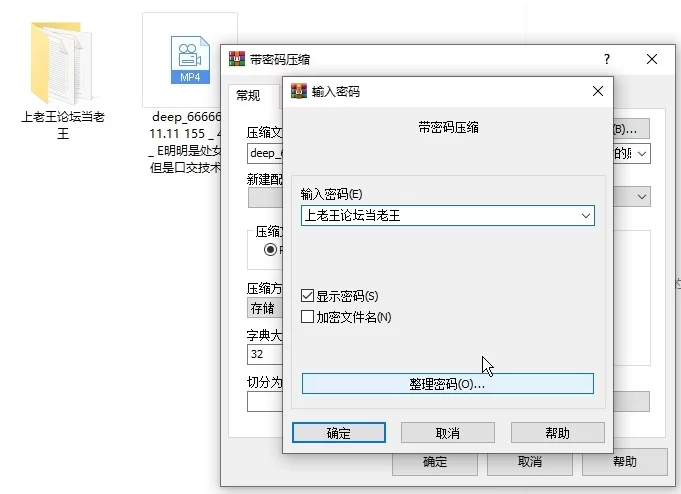Click the archive name field starting deep_
Viewport: 681px width, 494px height.
click(x=265, y=153)
